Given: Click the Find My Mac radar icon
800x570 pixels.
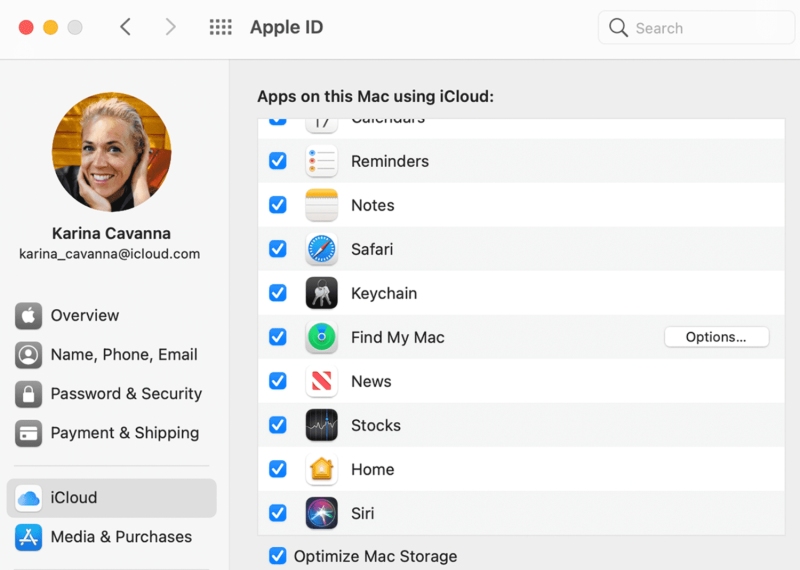Looking at the screenshot, I should (321, 337).
